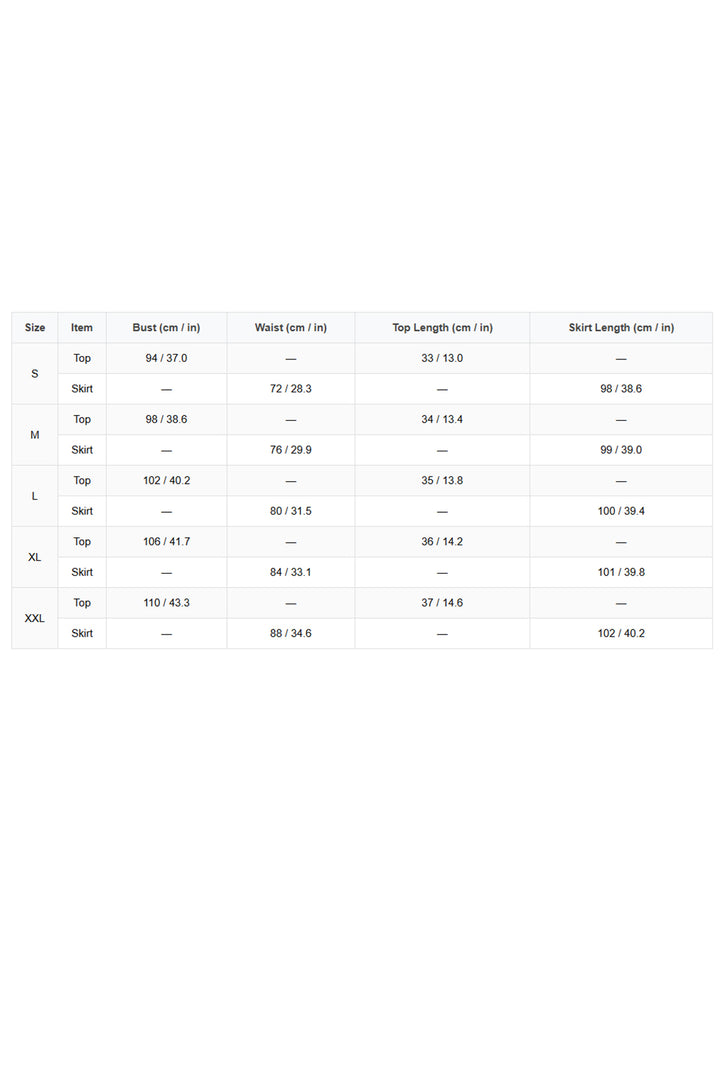Click the Size column header
Screen dimensions: 720x1080
tap(34, 328)
